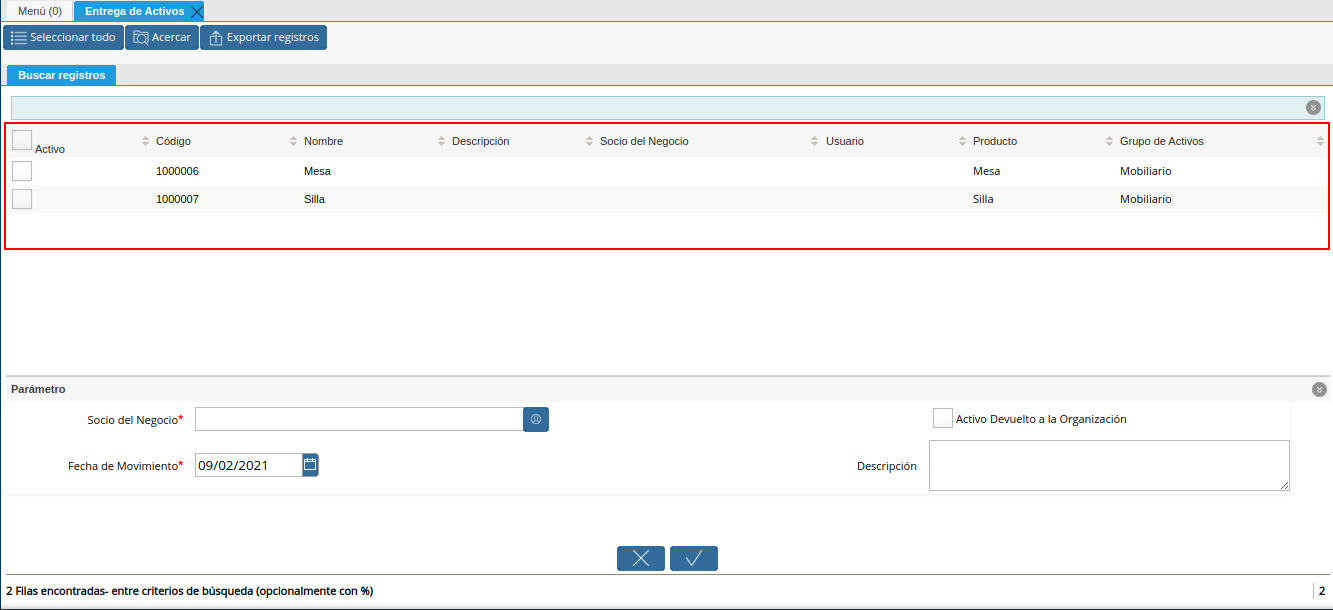Click Mesa in the Nombre column
Screen dimensions: 1333x610
point(317,171)
